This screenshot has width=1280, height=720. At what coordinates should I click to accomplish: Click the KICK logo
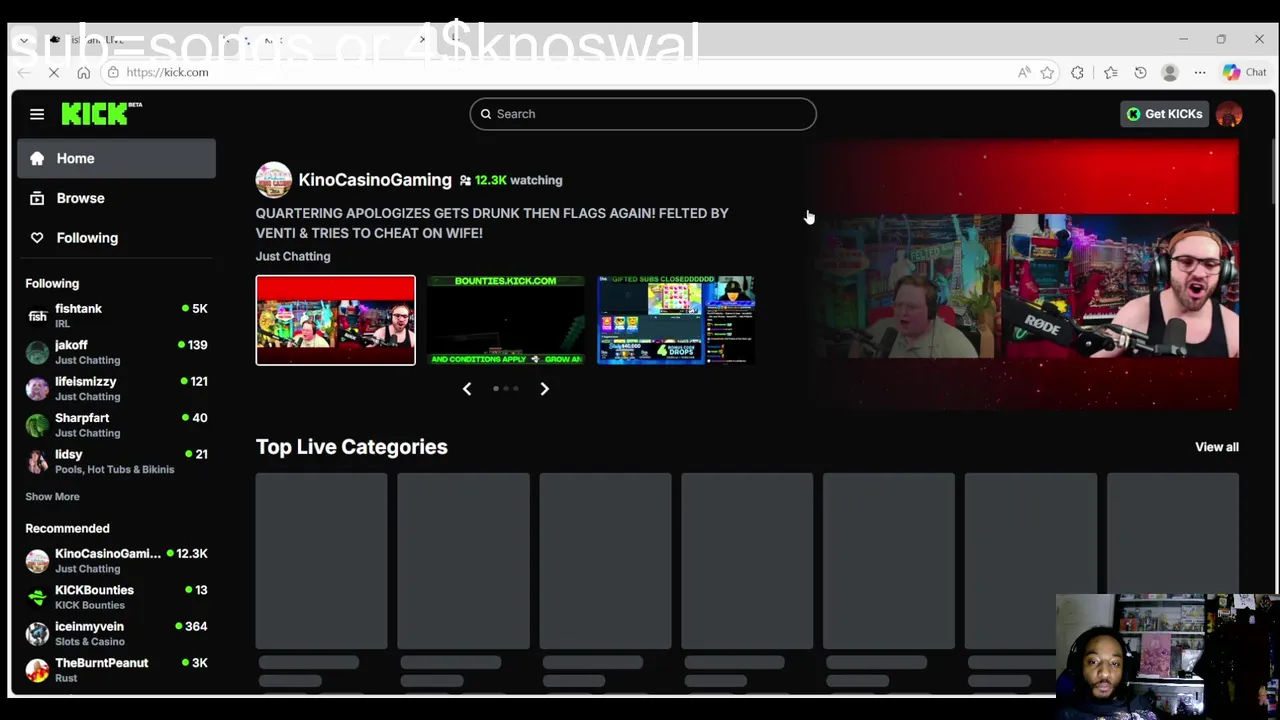[x=101, y=114]
